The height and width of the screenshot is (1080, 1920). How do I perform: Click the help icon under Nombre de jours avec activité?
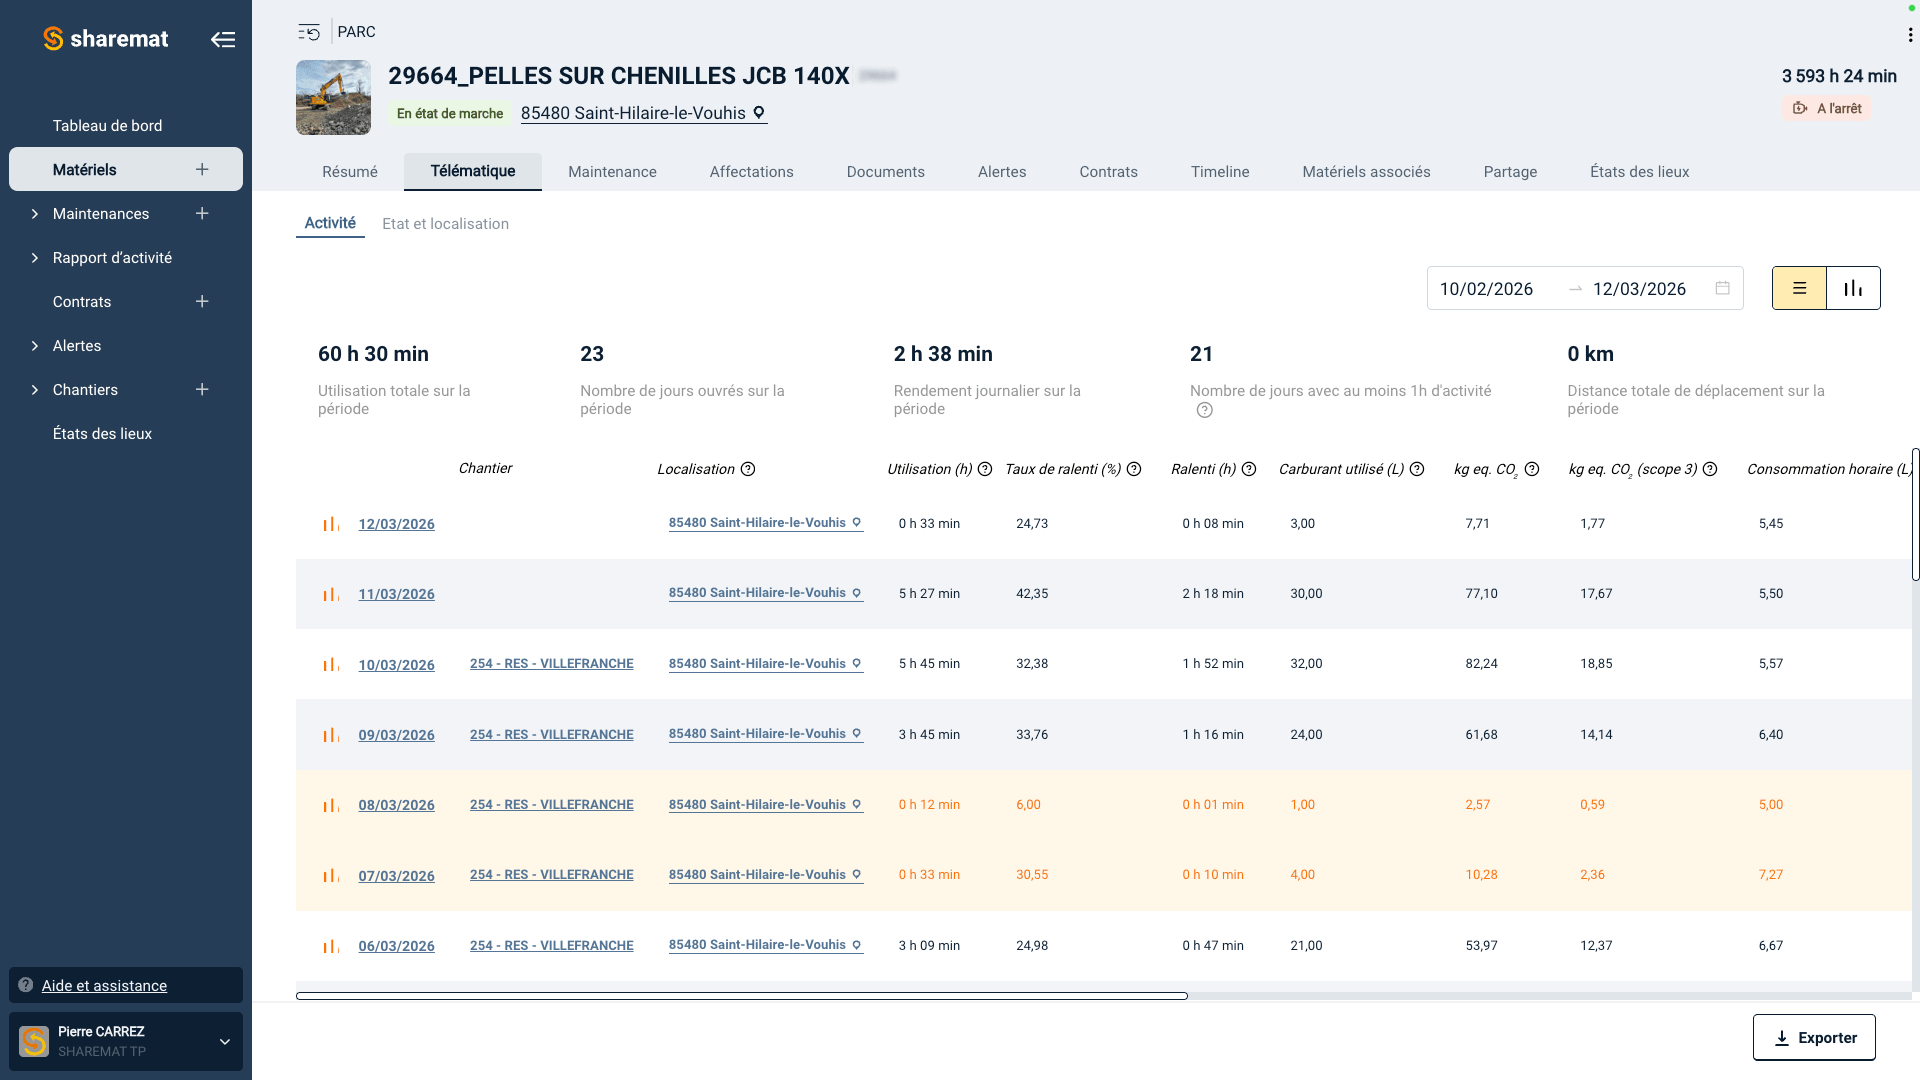click(x=1204, y=409)
